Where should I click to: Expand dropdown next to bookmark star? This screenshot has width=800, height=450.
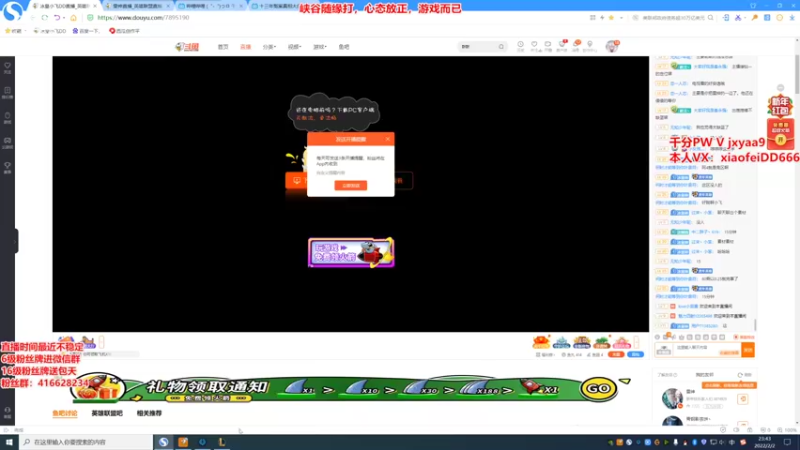coord(621,18)
